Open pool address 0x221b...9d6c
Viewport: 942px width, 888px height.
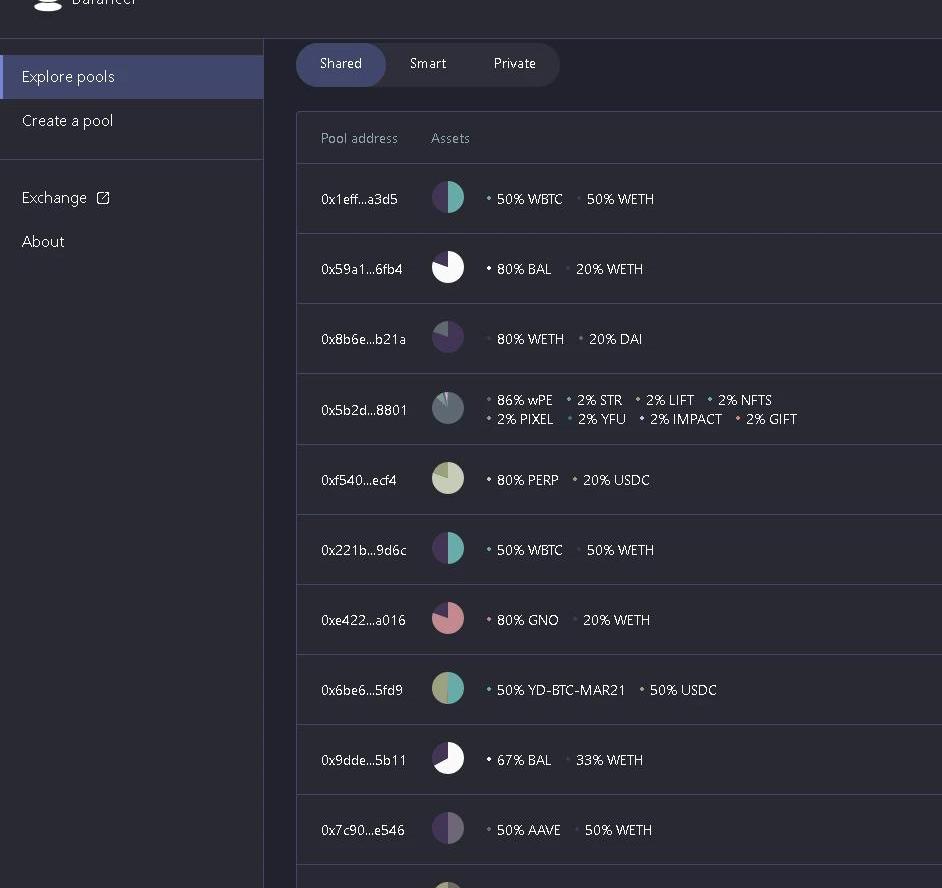[x=363, y=550]
